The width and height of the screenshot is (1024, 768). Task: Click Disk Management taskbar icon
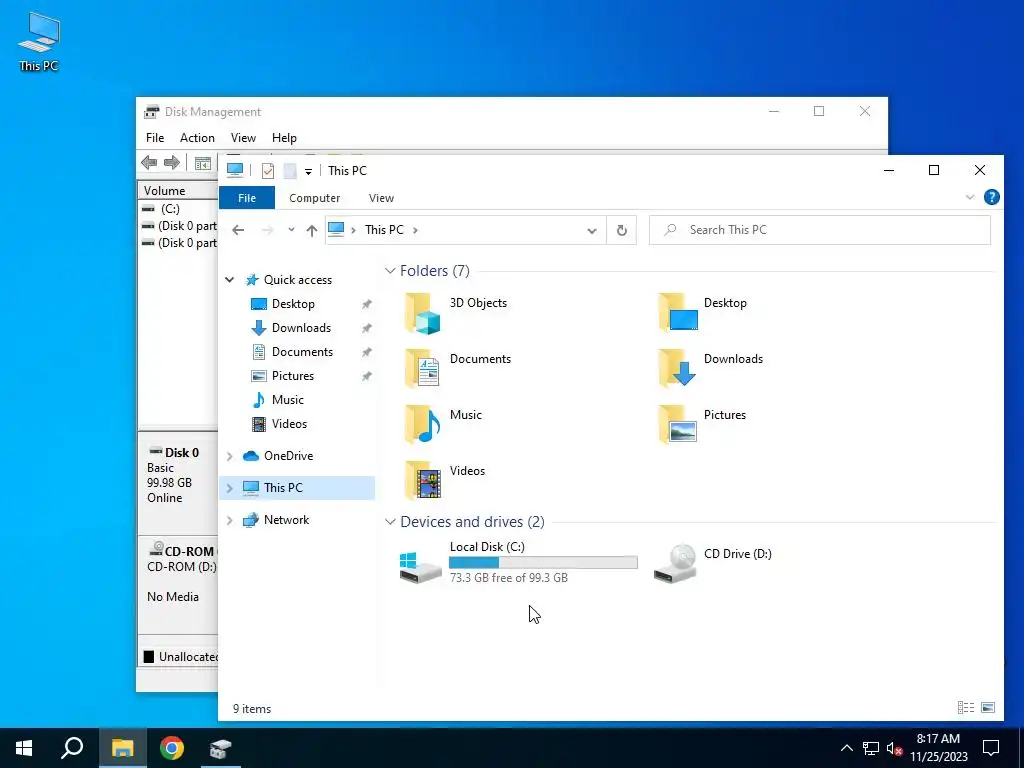(221, 748)
